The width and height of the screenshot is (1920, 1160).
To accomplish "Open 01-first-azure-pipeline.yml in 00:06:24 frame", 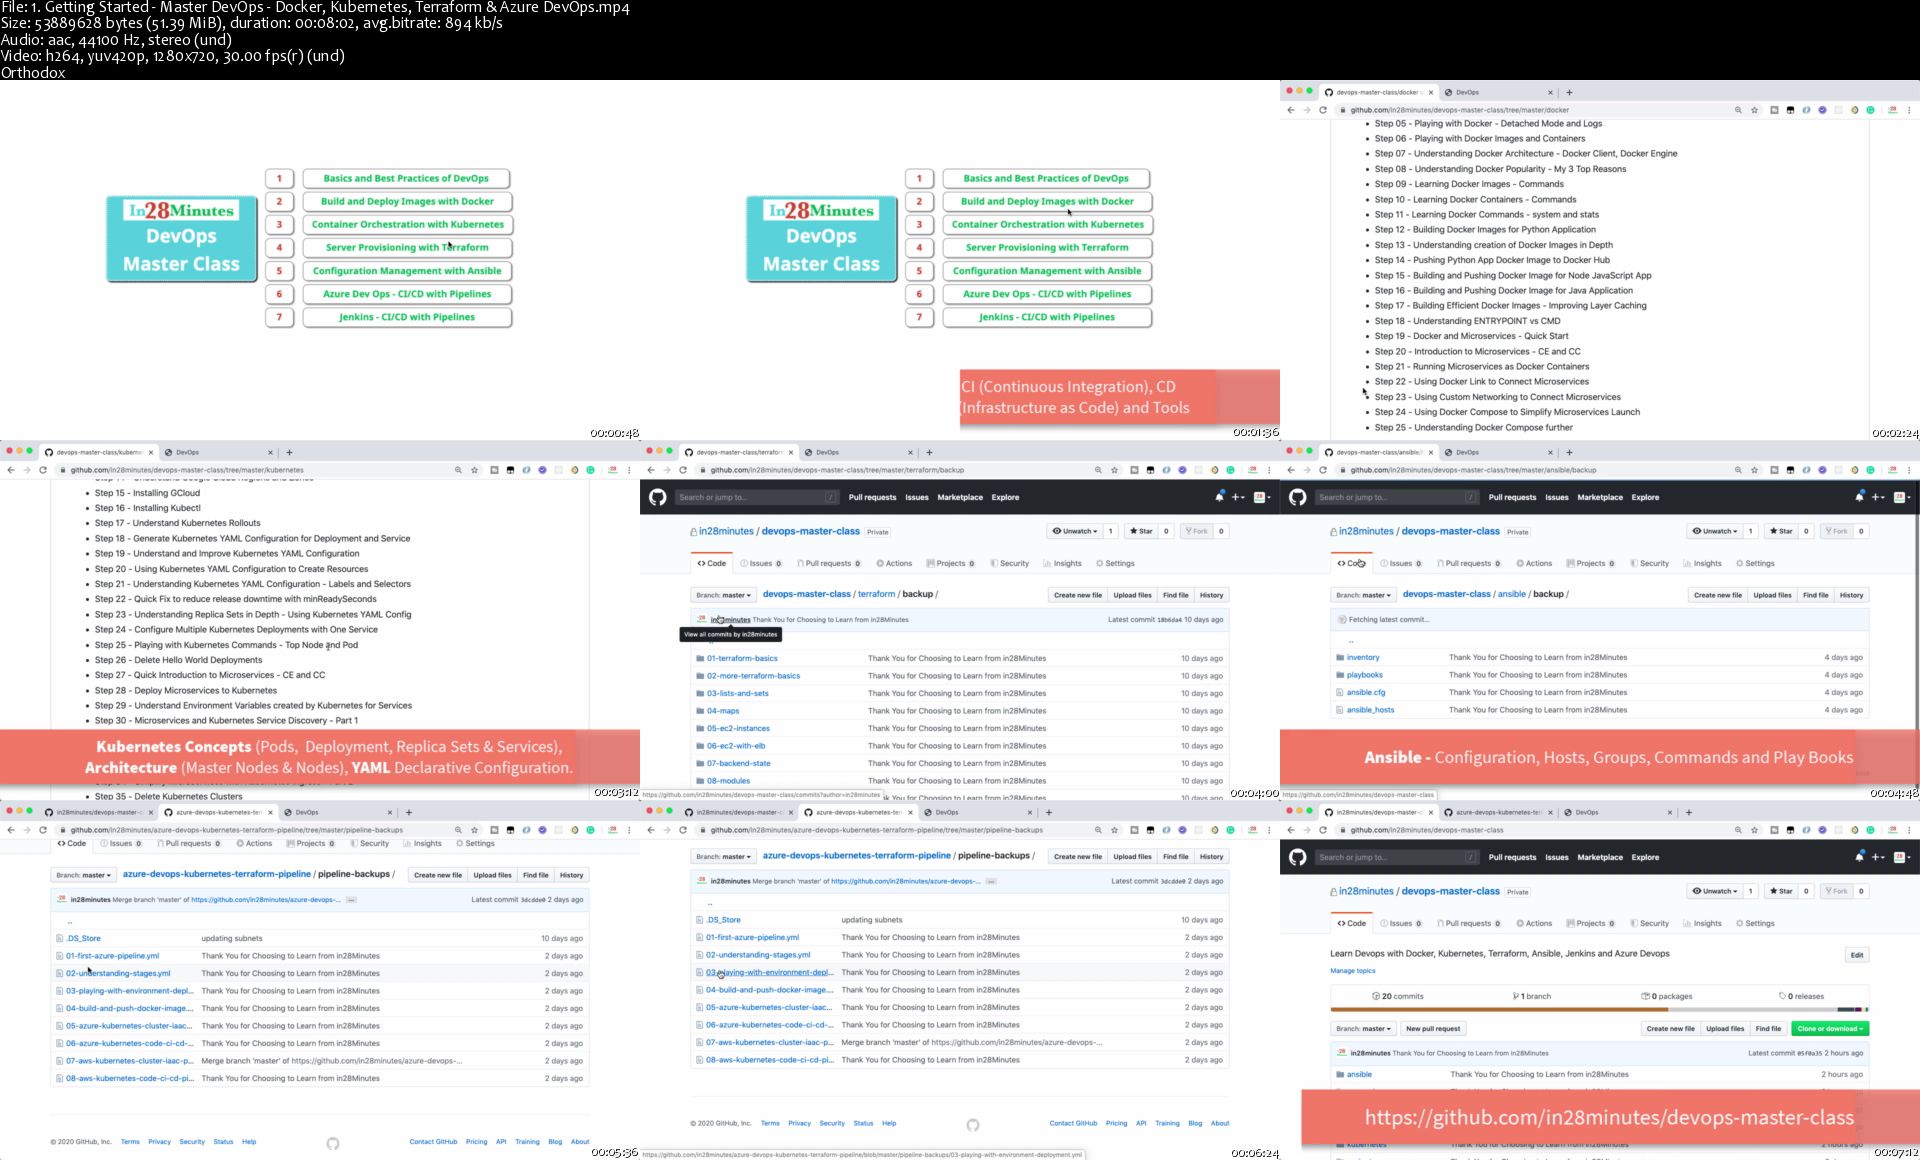I will coord(752,937).
